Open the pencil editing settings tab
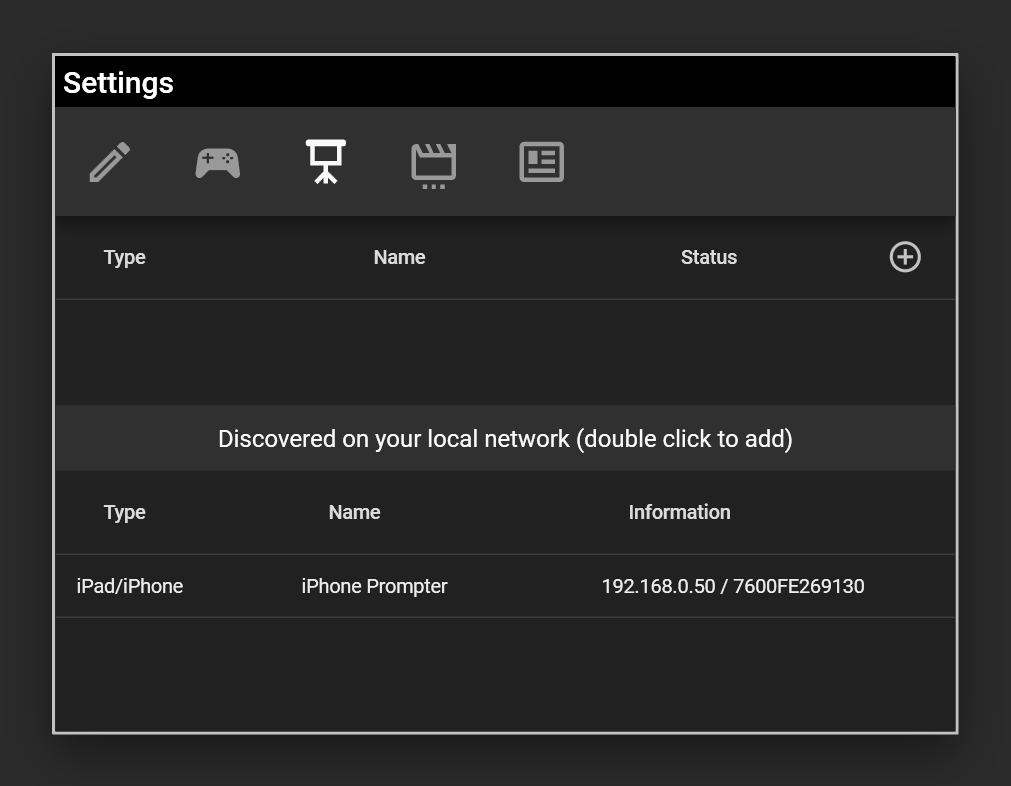The image size is (1011, 786). point(110,162)
